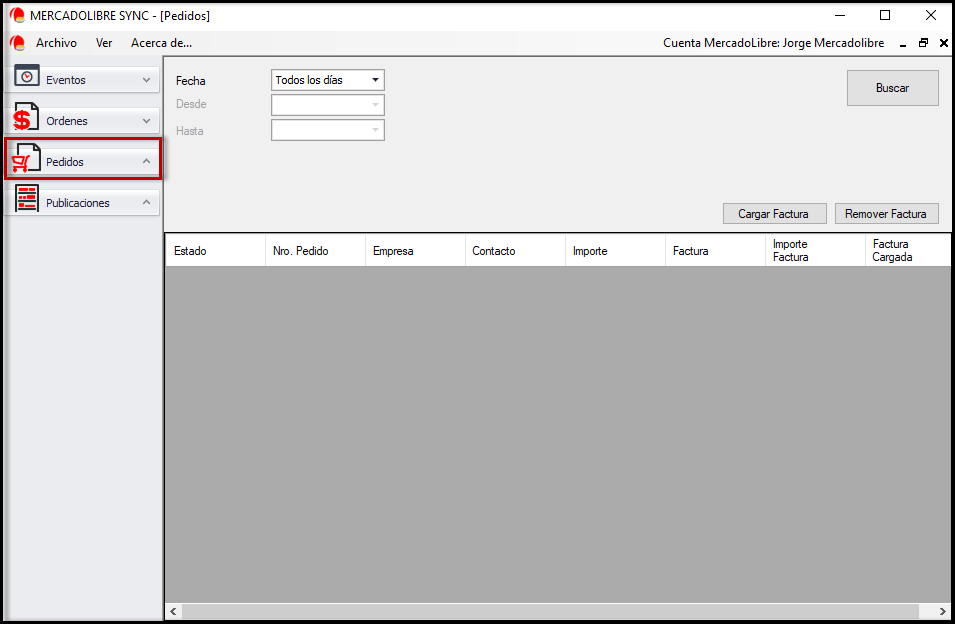Screen dimensions: 955x624
Task: Click the Cuenta MercadoLibre account label
Action: pos(774,43)
